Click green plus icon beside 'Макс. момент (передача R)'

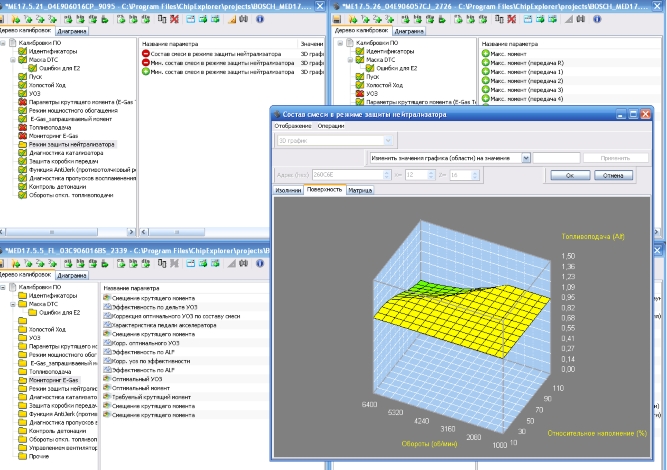click(485, 63)
